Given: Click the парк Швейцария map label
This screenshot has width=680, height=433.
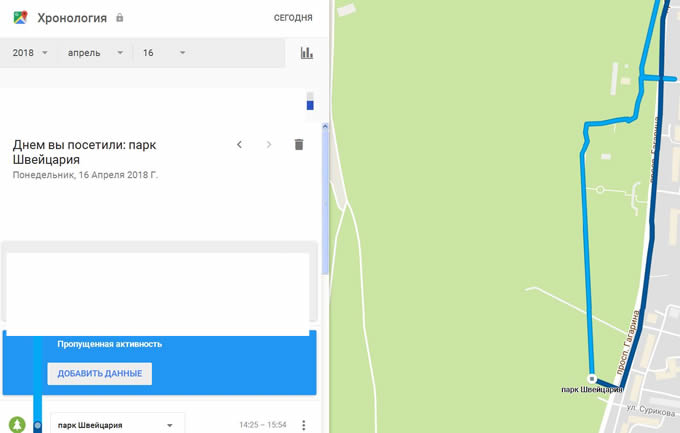Looking at the screenshot, I should pos(592,390).
